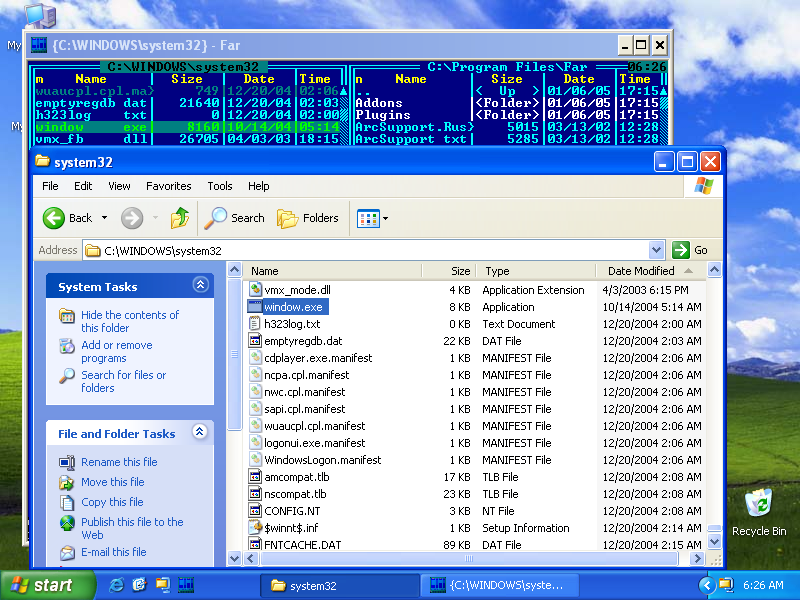This screenshot has height=600, width=800.
Task: Select the vmx_mode.dll file icon
Action: [x=255, y=290]
